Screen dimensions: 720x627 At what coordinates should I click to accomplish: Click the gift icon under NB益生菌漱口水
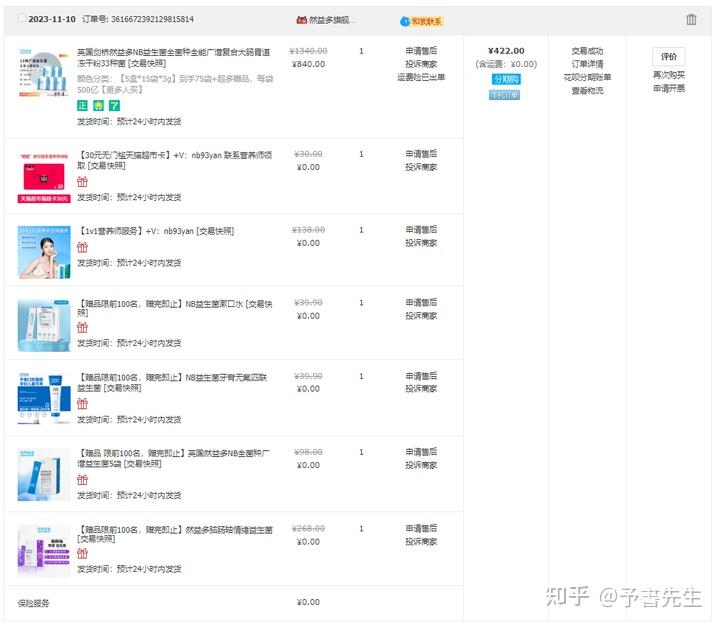[82, 328]
